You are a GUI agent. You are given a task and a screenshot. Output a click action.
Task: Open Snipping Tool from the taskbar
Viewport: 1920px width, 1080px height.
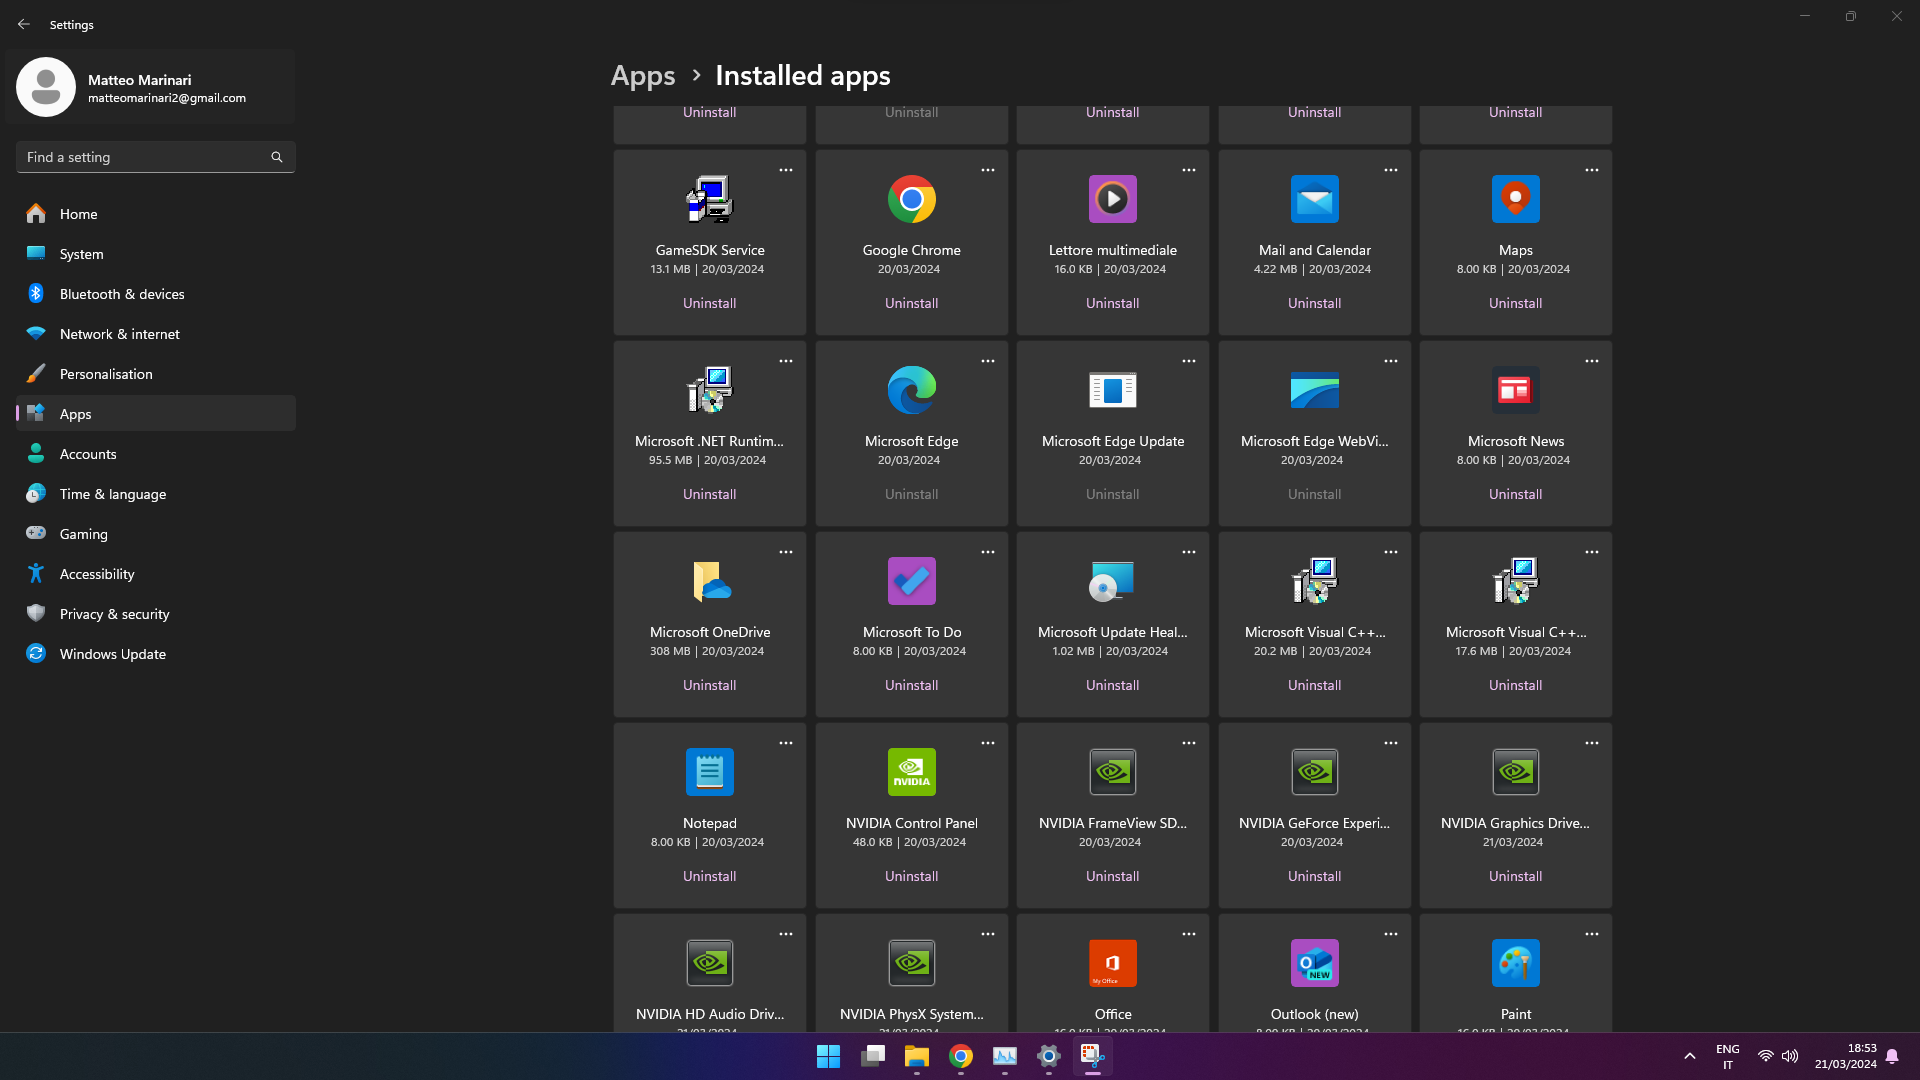pyautogui.click(x=1092, y=1056)
